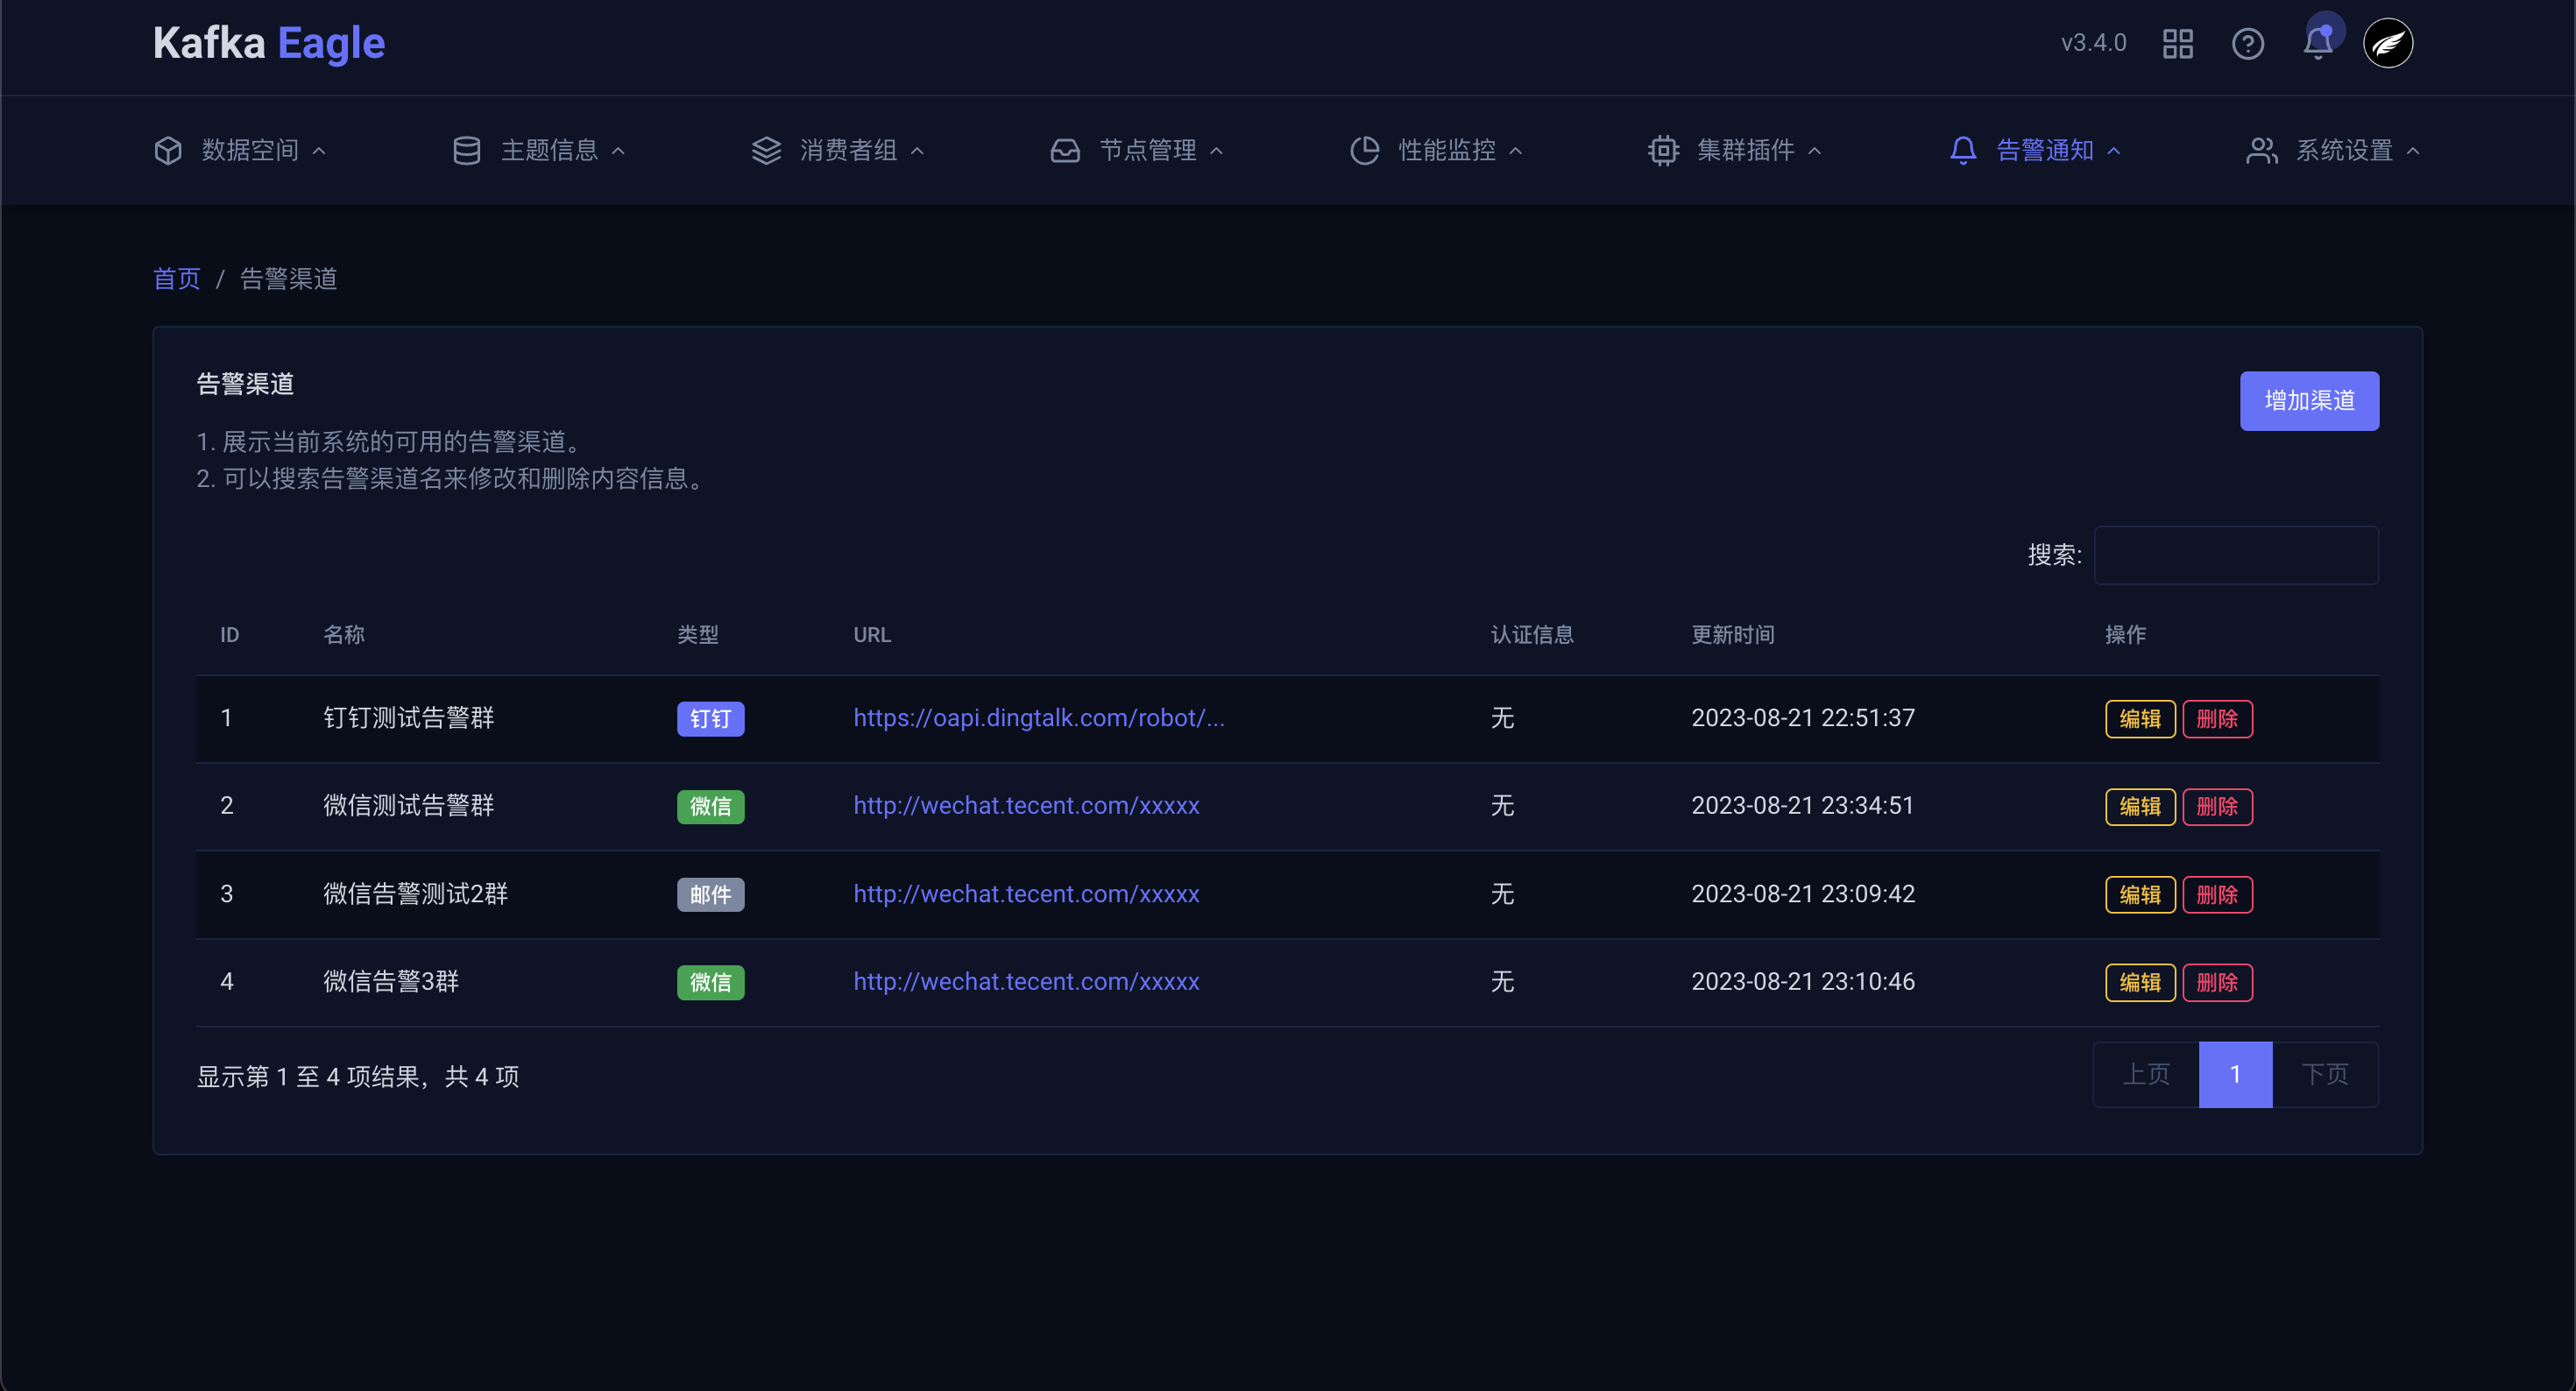Image resolution: width=2576 pixels, height=1391 pixels.
Task: Expand the 数据空间 dropdown chevron
Action: [x=319, y=151]
